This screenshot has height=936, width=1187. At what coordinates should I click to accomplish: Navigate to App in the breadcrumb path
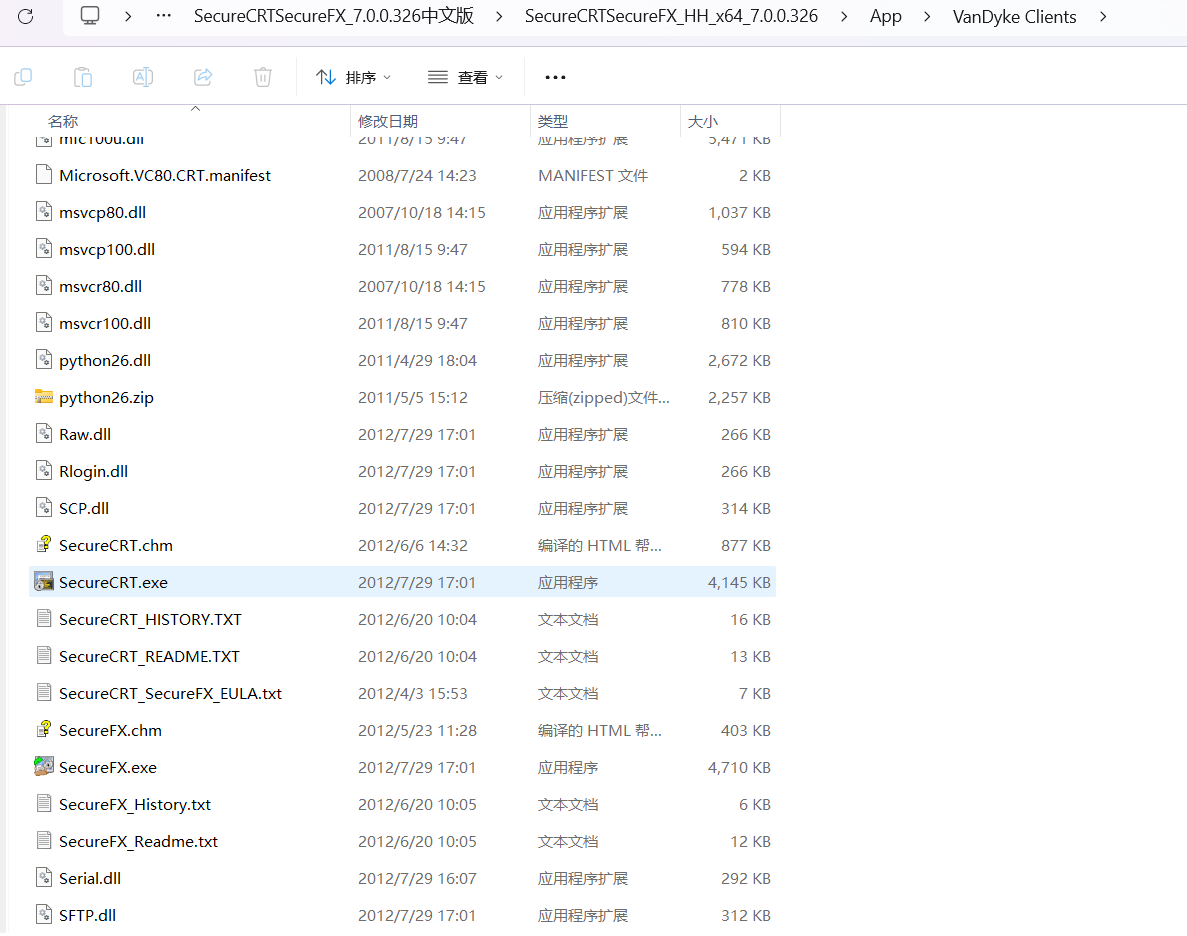[x=886, y=17]
